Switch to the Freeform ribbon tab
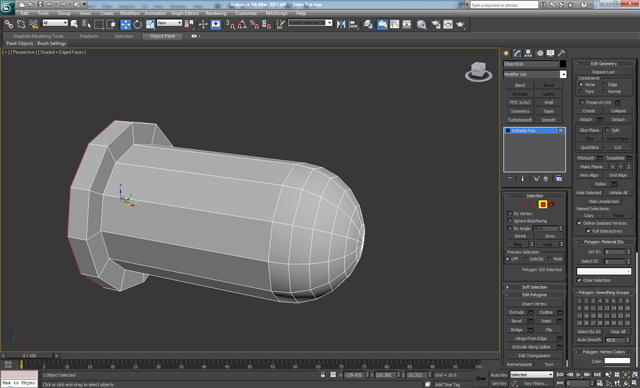This screenshot has height=388, width=640. pos(89,36)
